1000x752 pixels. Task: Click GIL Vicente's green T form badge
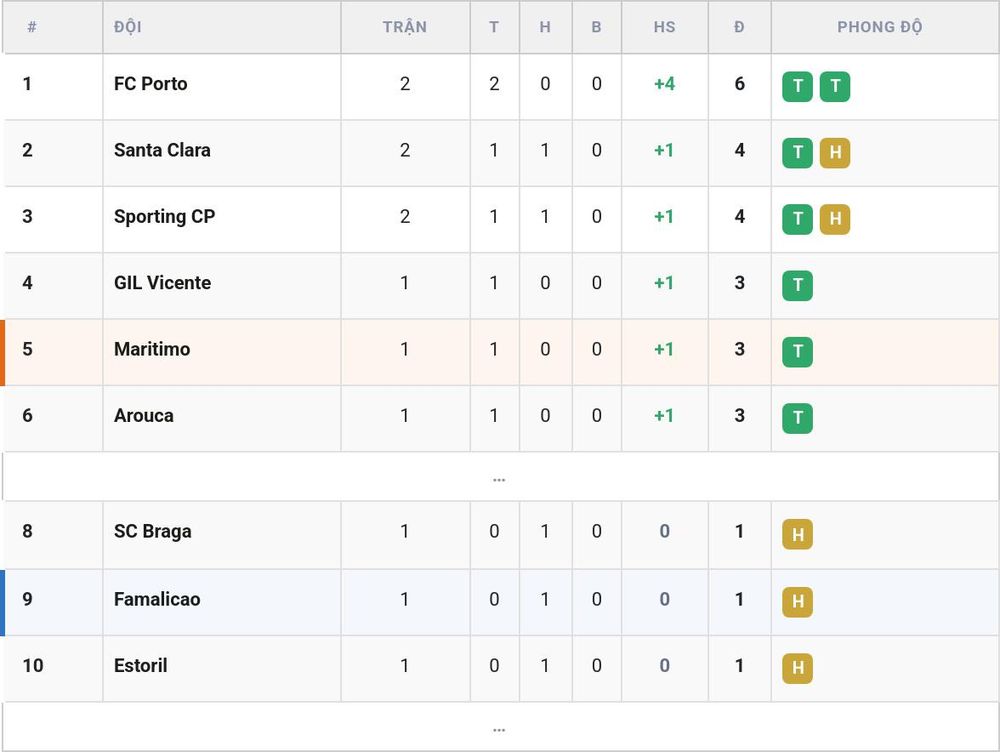coord(797,285)
